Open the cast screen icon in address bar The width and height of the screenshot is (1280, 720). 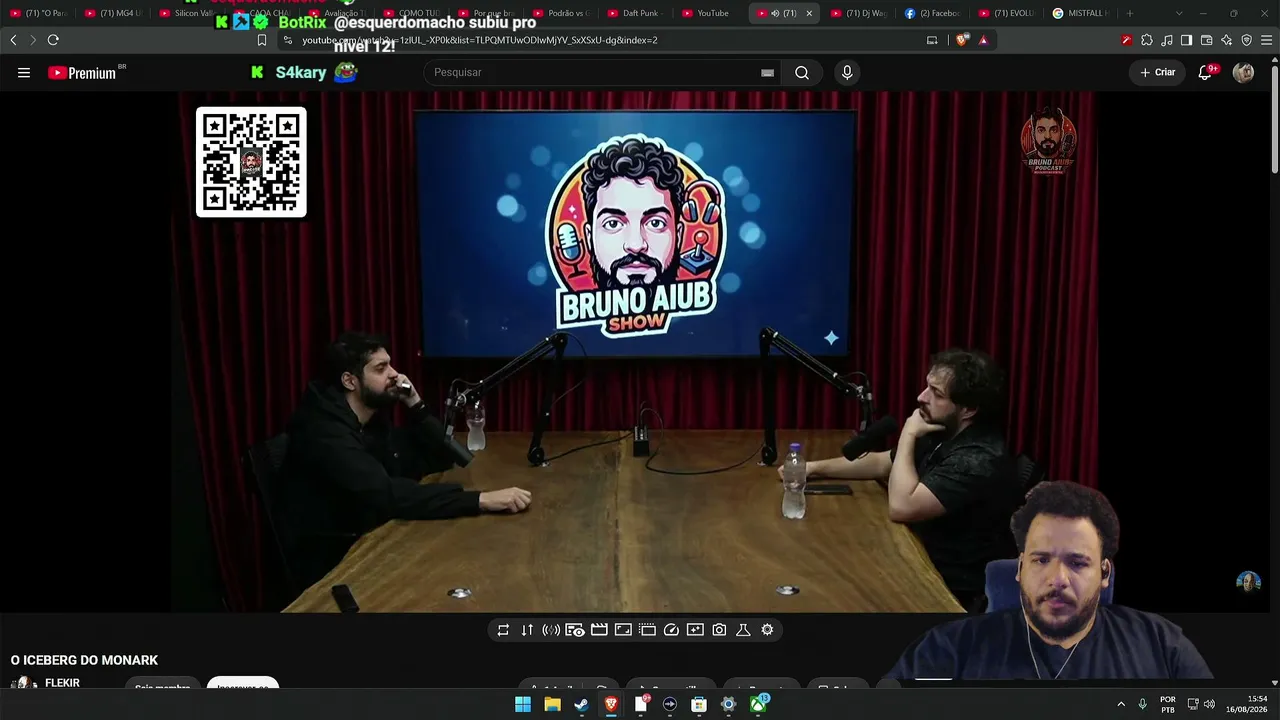pyautogui.click(x=932, y=40)
